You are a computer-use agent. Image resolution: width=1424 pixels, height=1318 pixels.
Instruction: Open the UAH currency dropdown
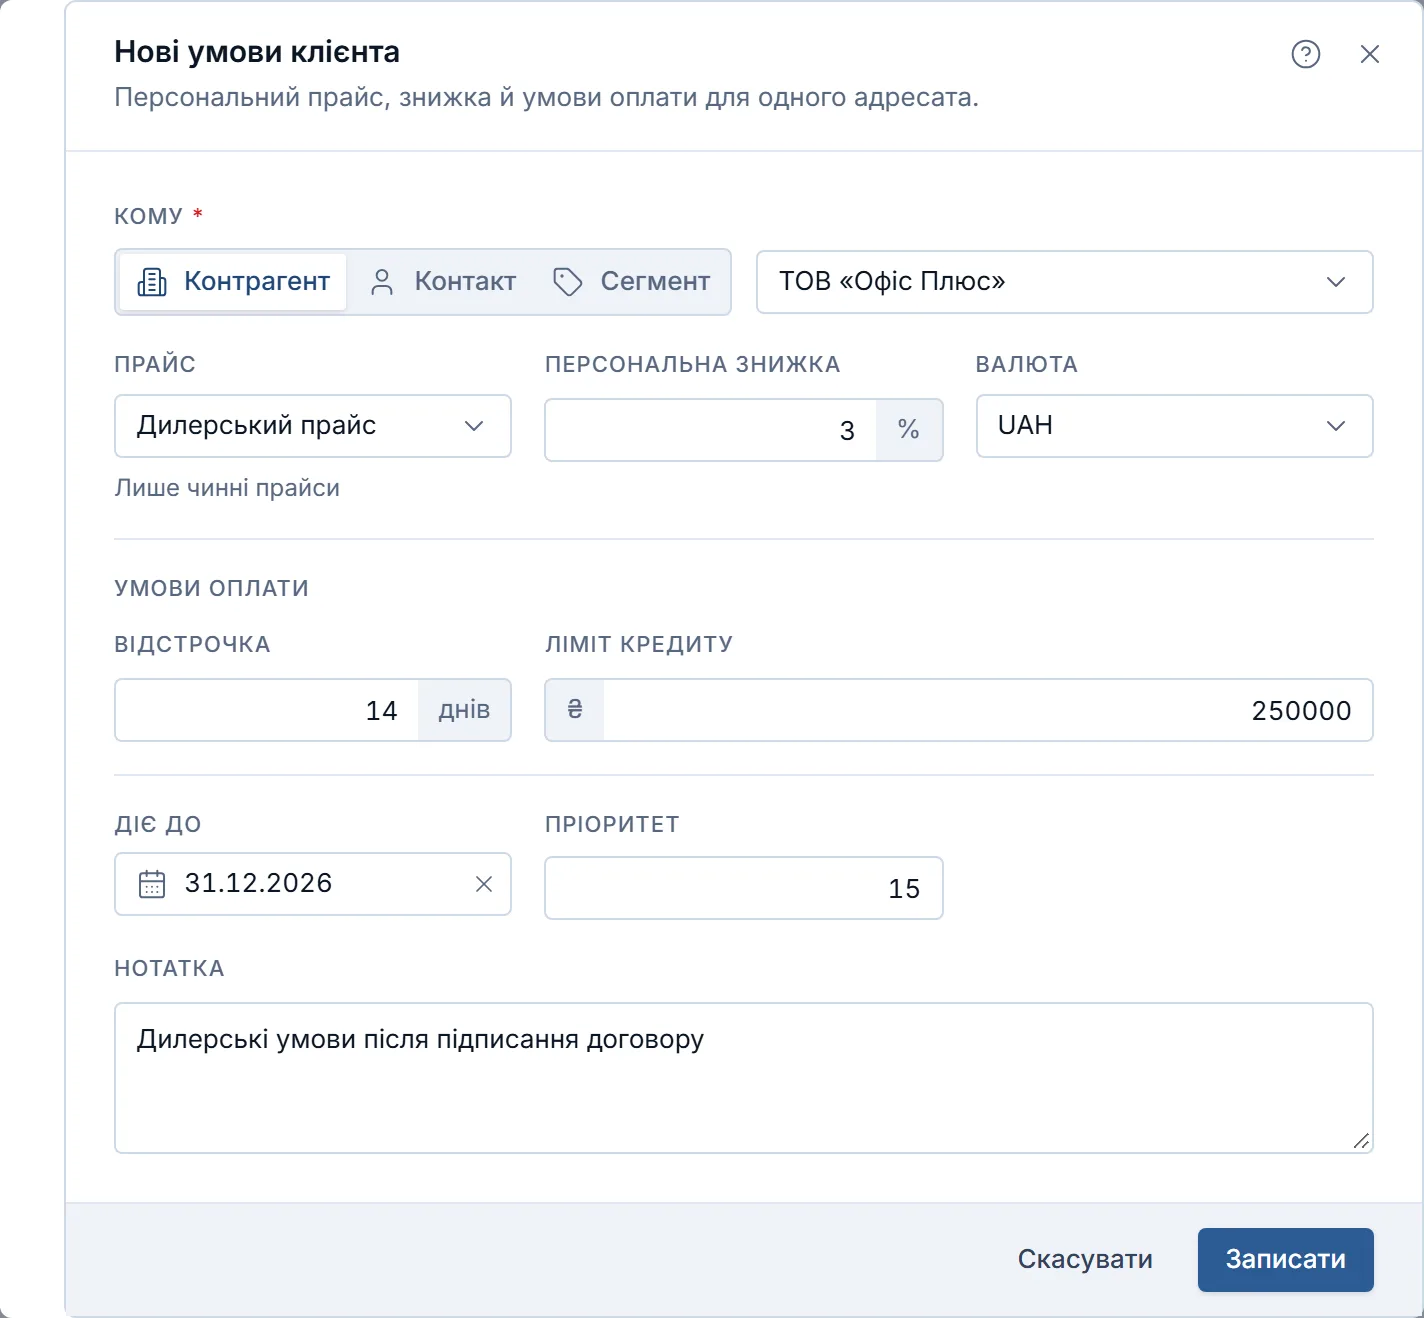coord(1174,426)
